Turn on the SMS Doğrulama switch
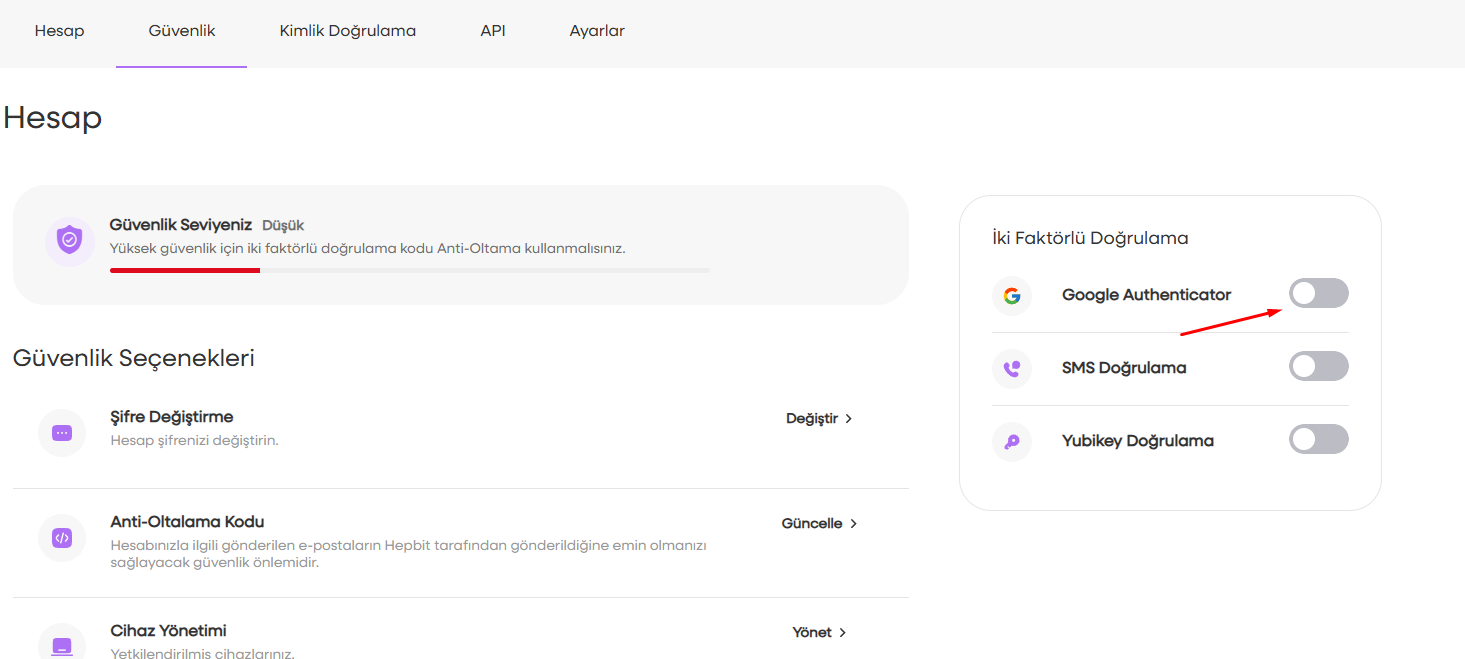This screenshot has height=659, width=1465. [1318, 367]
